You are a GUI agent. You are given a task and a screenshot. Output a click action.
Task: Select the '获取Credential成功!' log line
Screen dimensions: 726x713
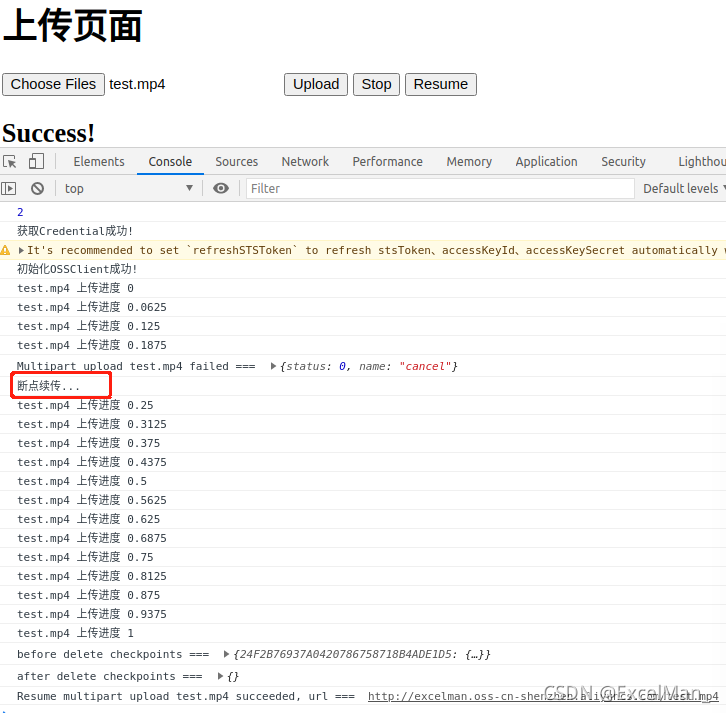click(75, 231)
